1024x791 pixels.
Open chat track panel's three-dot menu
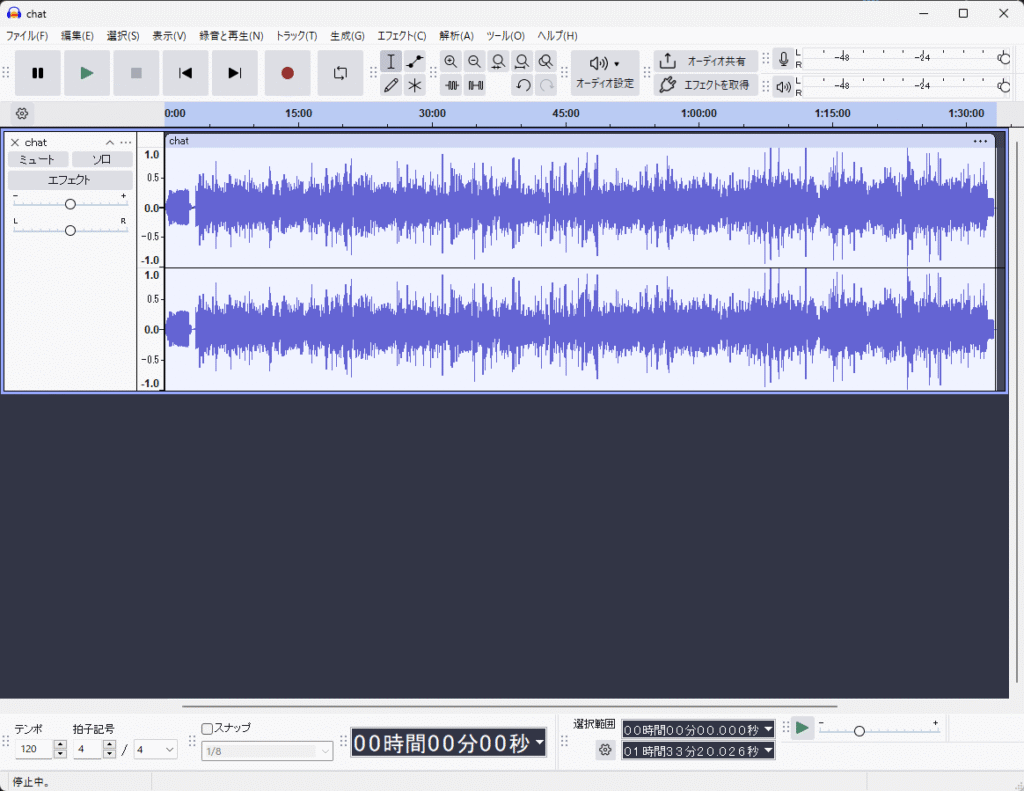[x=126, y=142]
